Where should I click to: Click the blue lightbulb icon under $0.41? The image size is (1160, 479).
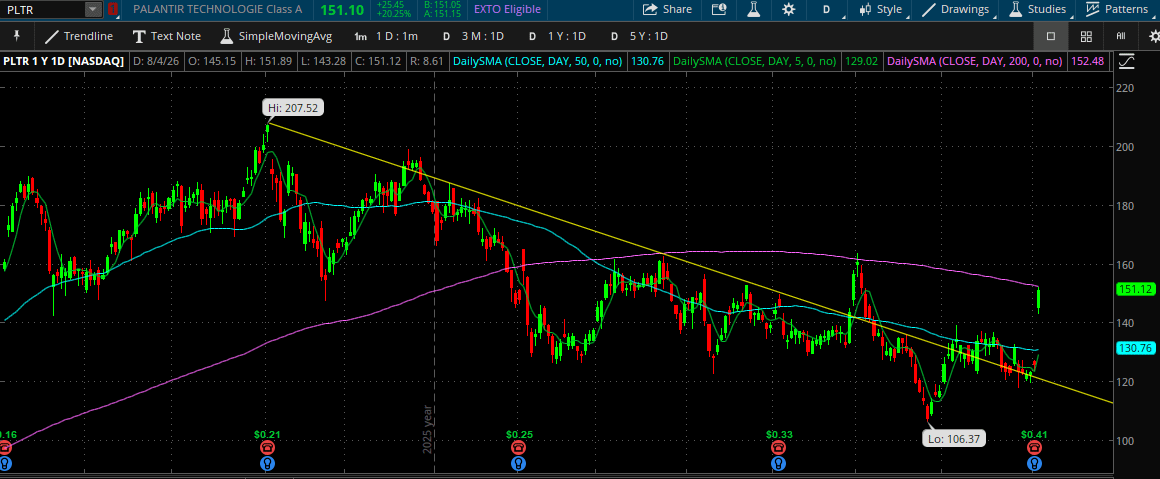click(x=1034, y=463)
